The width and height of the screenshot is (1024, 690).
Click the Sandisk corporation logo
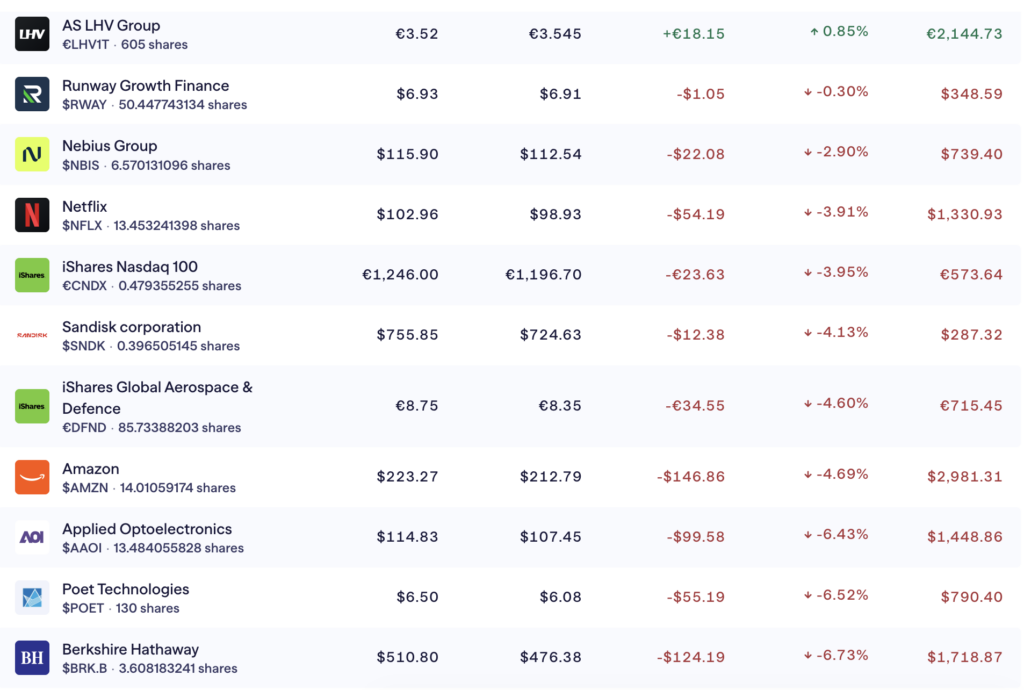coord(32,335)
